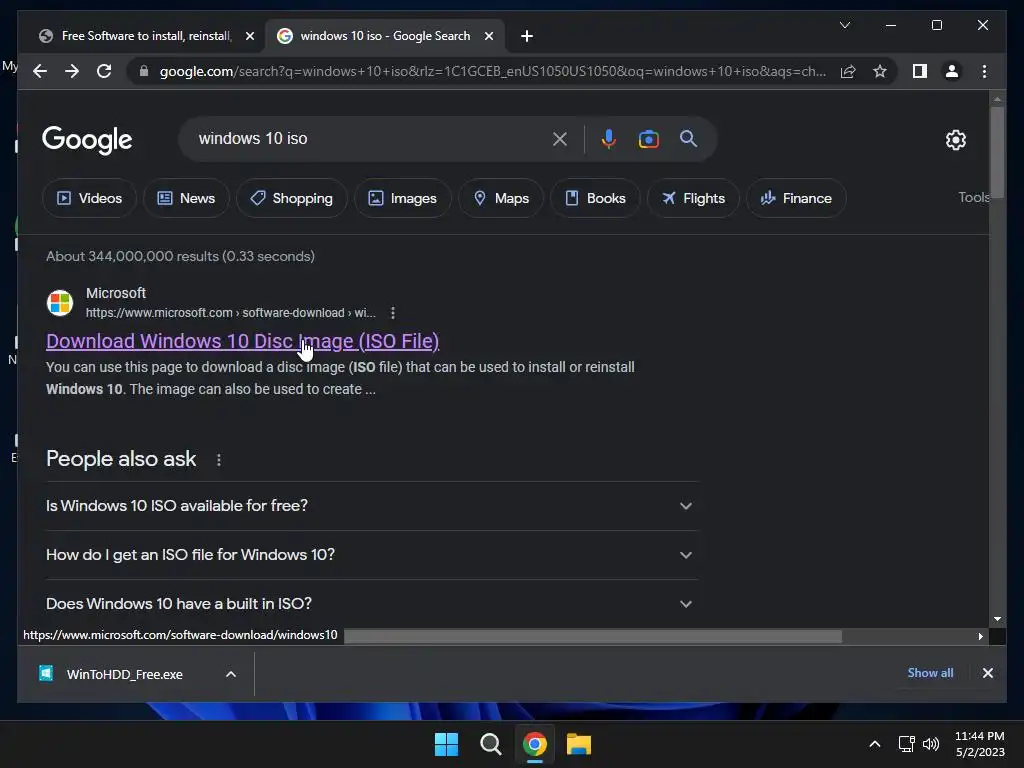Go back to previous page in Chrome
This screenshot has height=768, width=1024.
[40, 71]
